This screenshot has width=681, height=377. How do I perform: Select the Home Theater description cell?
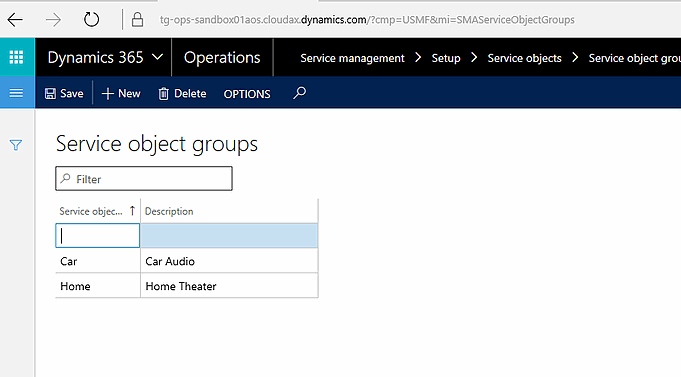[x=229, y=286]
